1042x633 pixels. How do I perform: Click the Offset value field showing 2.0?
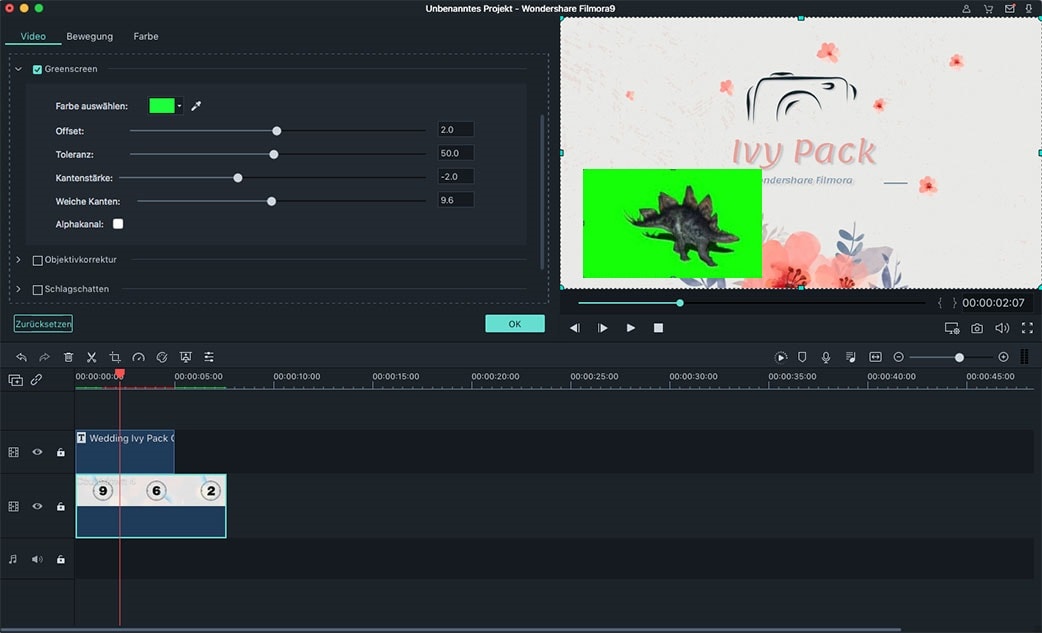coord(456,130)
